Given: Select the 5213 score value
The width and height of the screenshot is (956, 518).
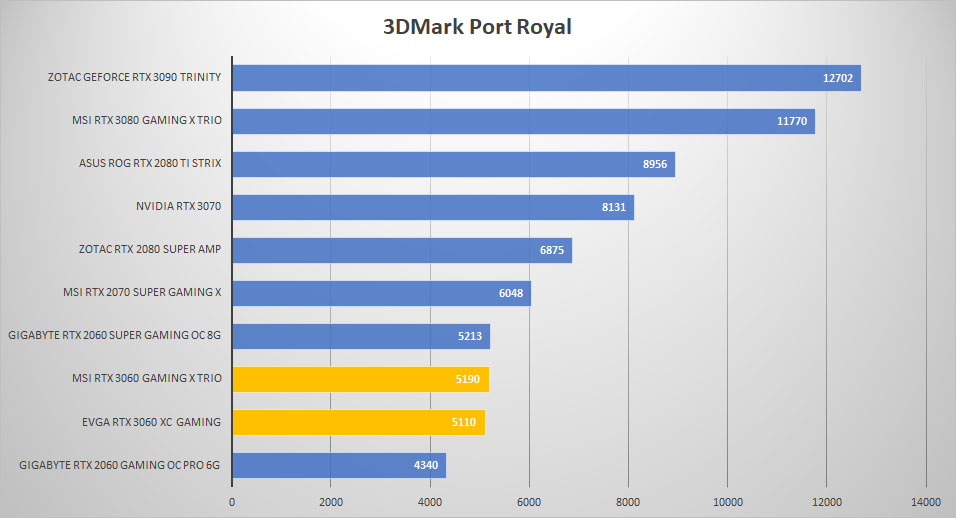Looking at the screenshot, I should click(x=470, y=336).
